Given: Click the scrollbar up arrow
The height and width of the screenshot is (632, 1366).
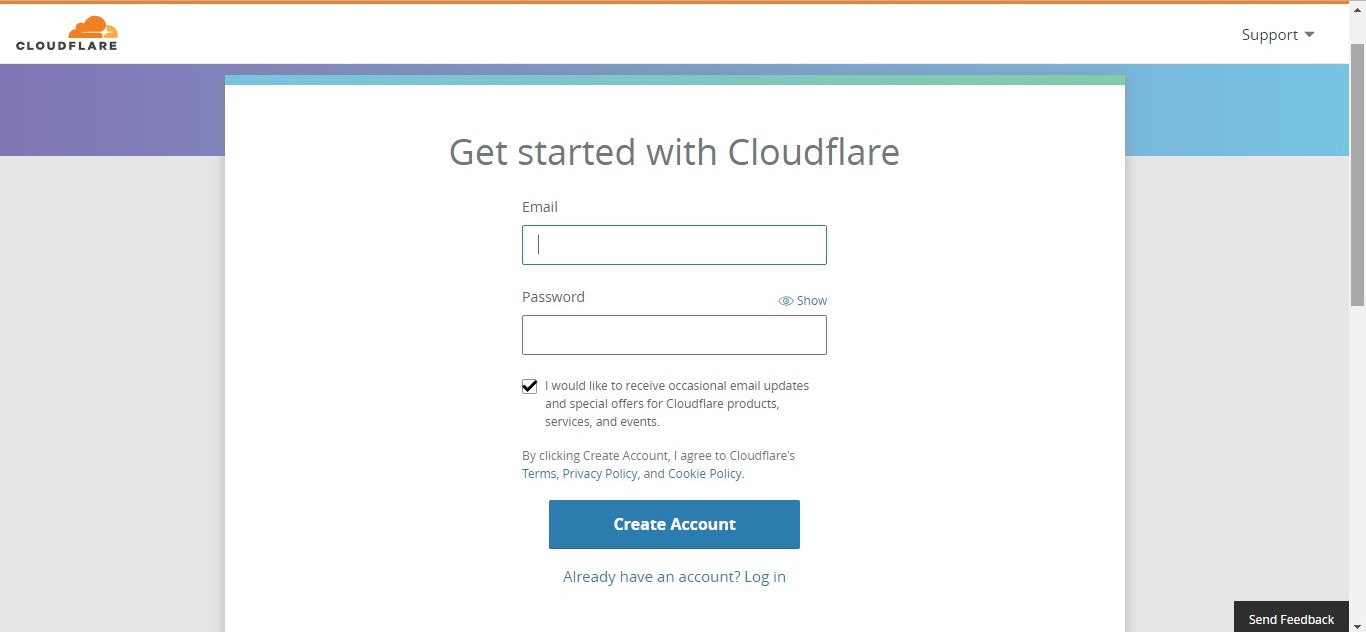Looking at the screenshot, I should click(1358, 9).
